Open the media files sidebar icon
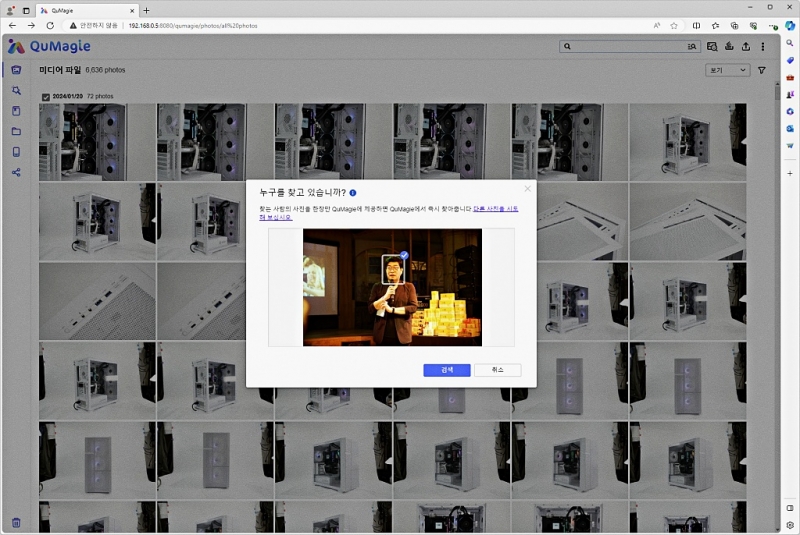This screenshot has width=800, height=535. 16,70
